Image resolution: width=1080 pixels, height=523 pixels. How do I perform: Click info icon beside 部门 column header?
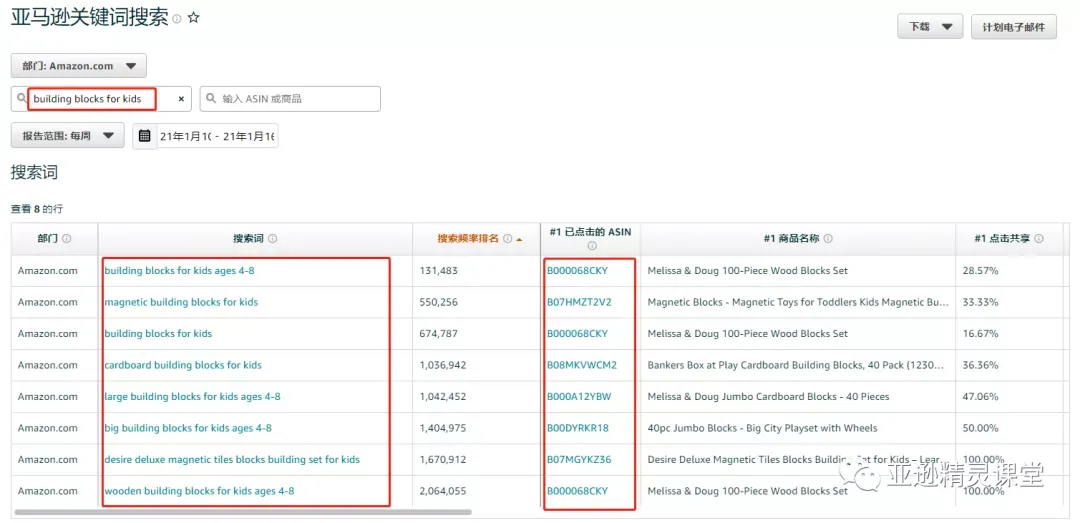pyautogui.click(x=67, y=238)
